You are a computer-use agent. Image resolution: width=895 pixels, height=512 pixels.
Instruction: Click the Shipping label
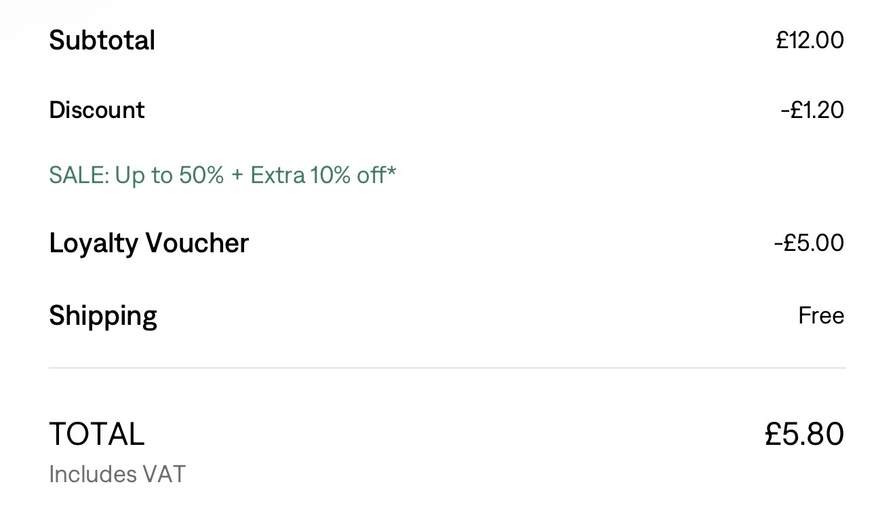103,316
